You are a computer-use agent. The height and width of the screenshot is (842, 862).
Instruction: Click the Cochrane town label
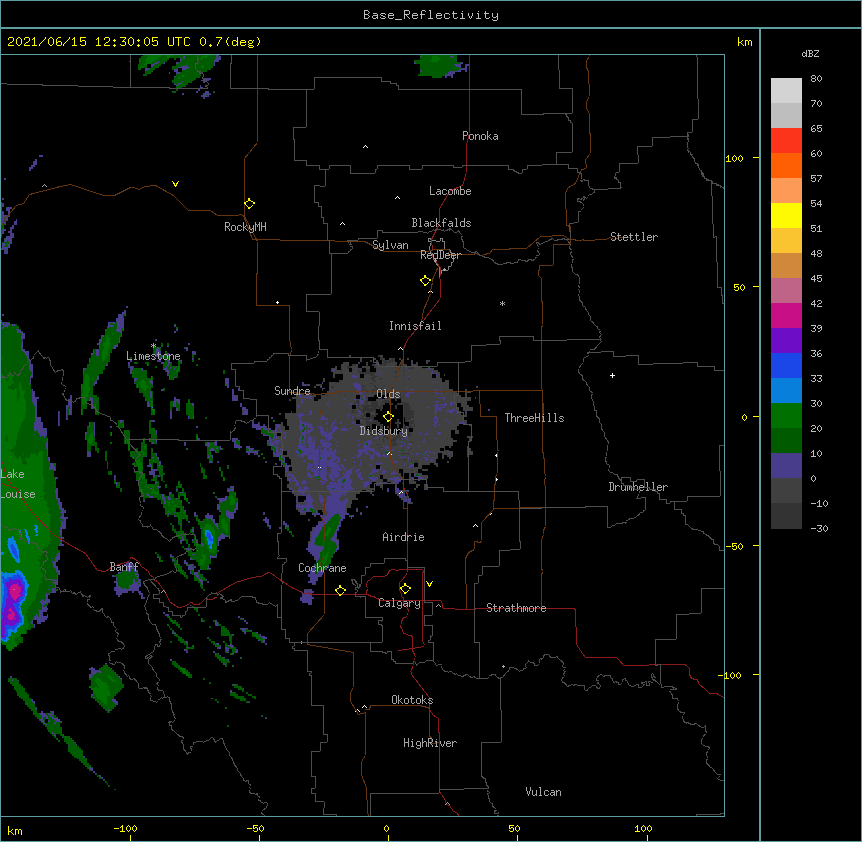[322, 568]
